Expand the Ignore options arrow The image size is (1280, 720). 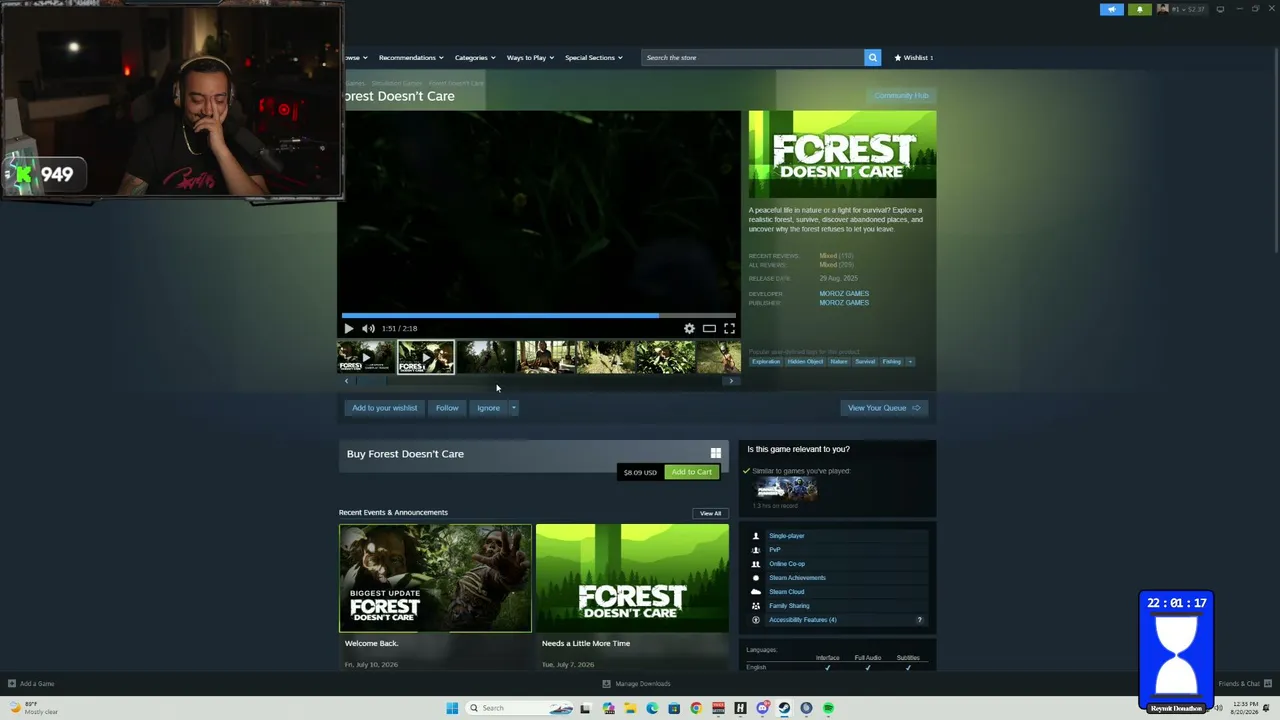[x=513, y=408]
